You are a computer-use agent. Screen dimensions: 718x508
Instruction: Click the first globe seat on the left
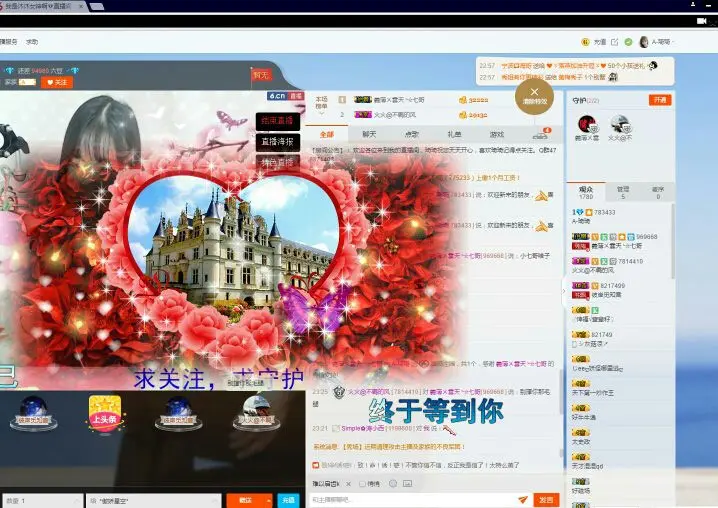[33, 413]
